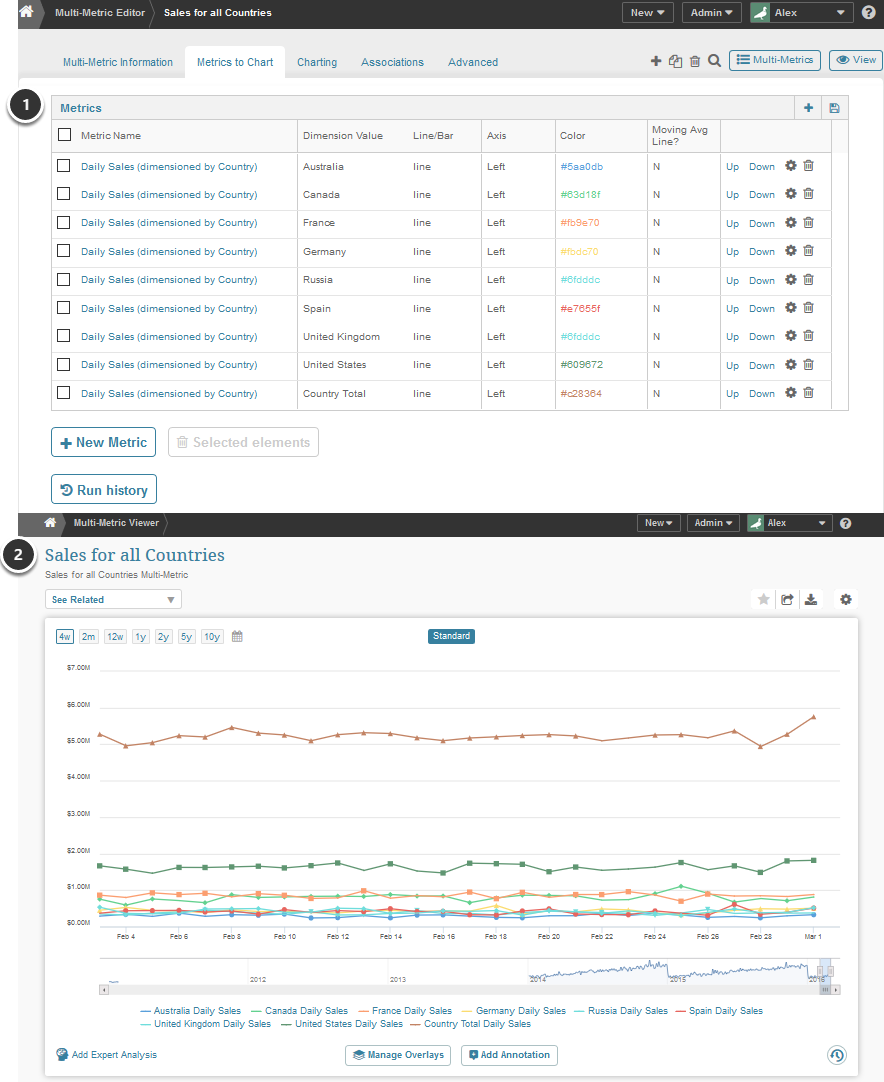Check the box for the France metric row
The height and width of the screenshot is (1082, 884).
tap(64, 222)
